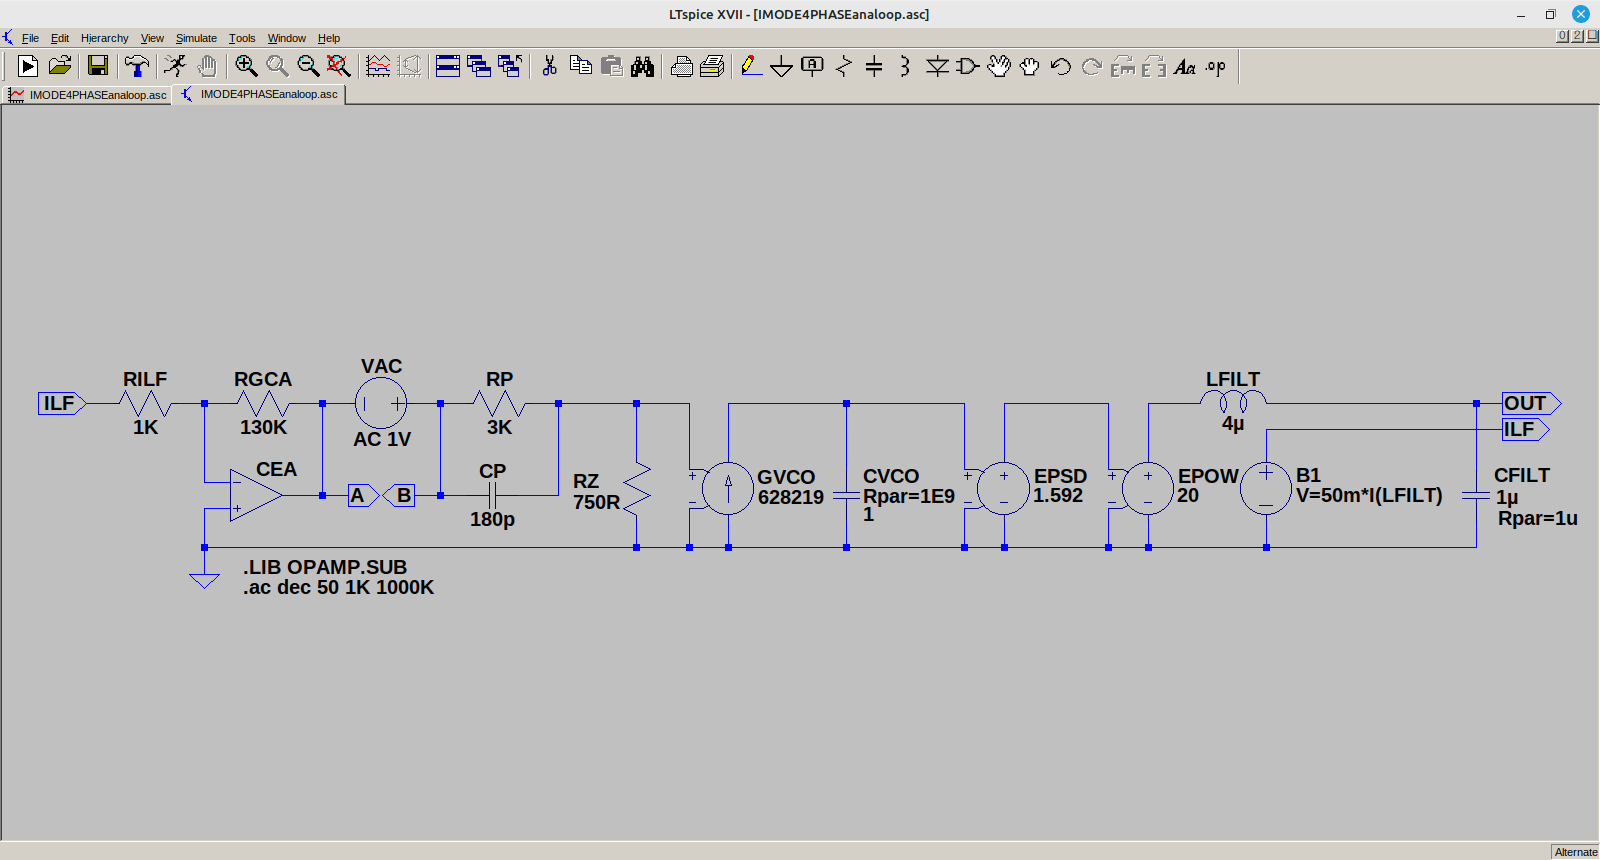Add SPICE directive with .op icon

pos(1215,66)
